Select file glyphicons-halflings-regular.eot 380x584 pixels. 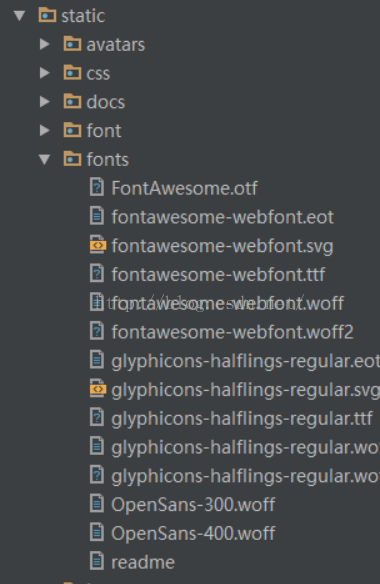pos(246,362)
